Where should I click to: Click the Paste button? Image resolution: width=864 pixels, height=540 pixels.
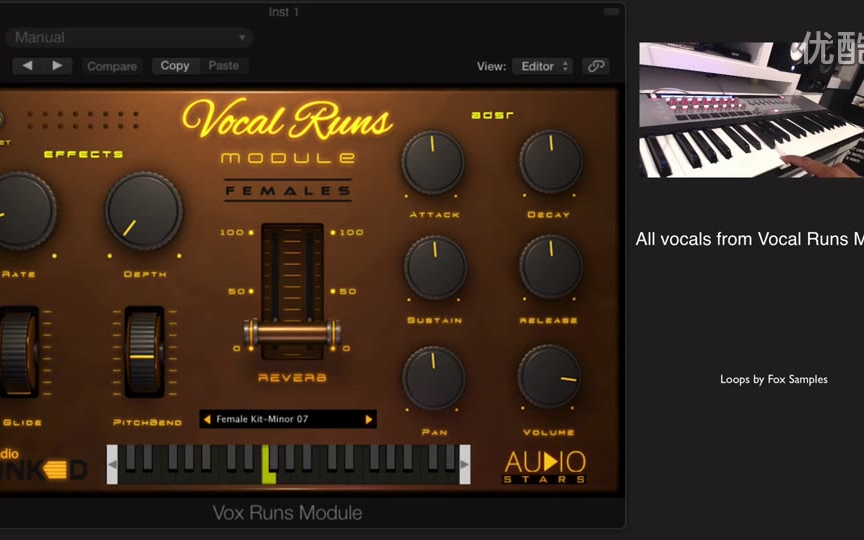click(x=224, y=66)
